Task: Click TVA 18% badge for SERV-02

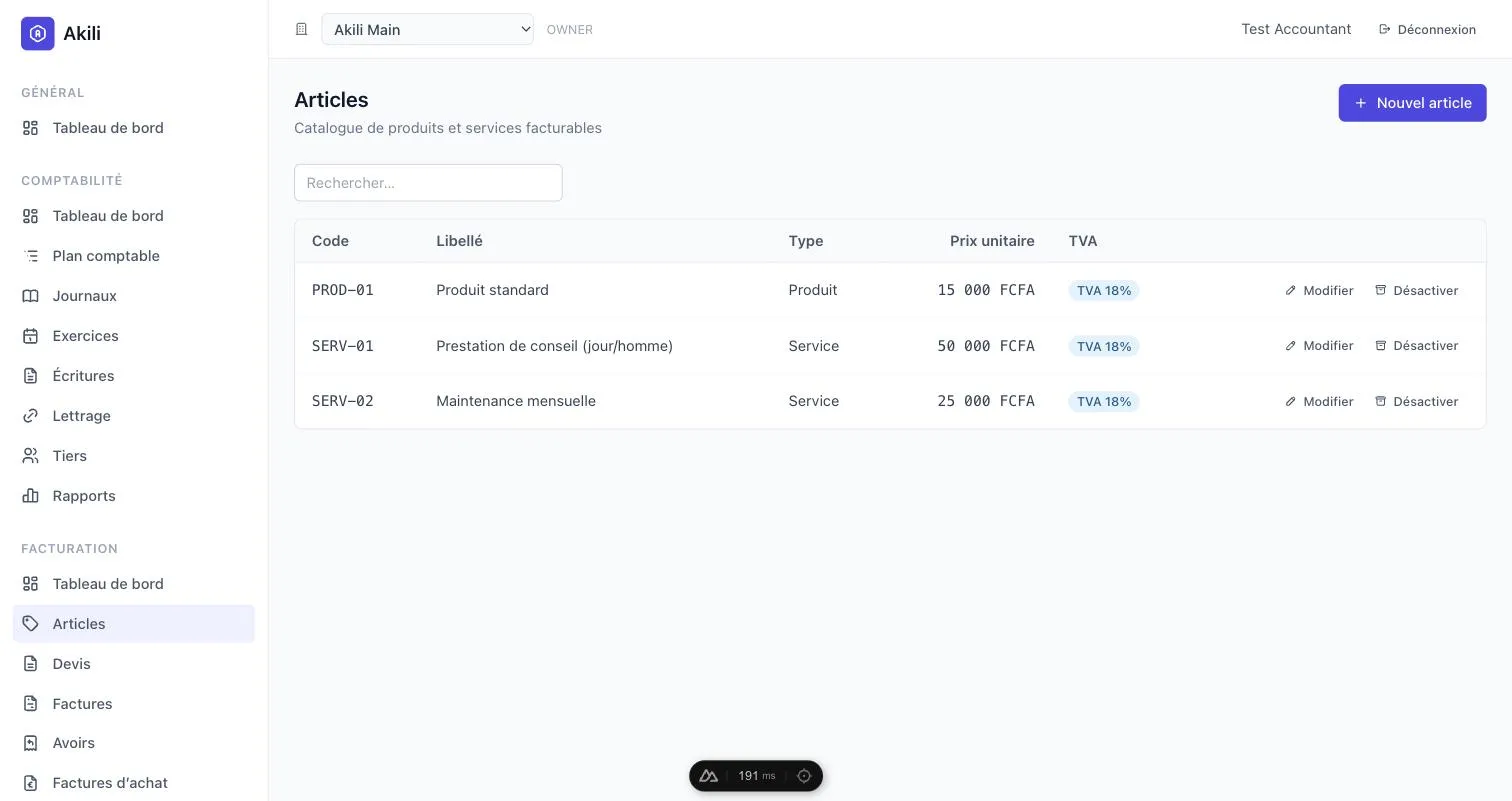Action: click(x=1104, y=402)
